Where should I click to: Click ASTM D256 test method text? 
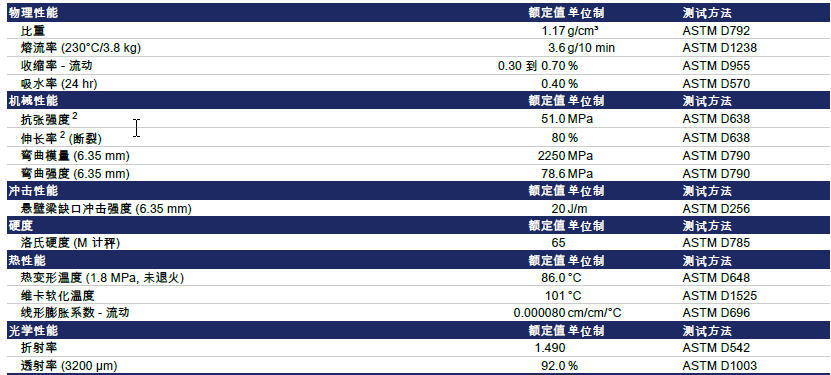[x=716, y=209]
